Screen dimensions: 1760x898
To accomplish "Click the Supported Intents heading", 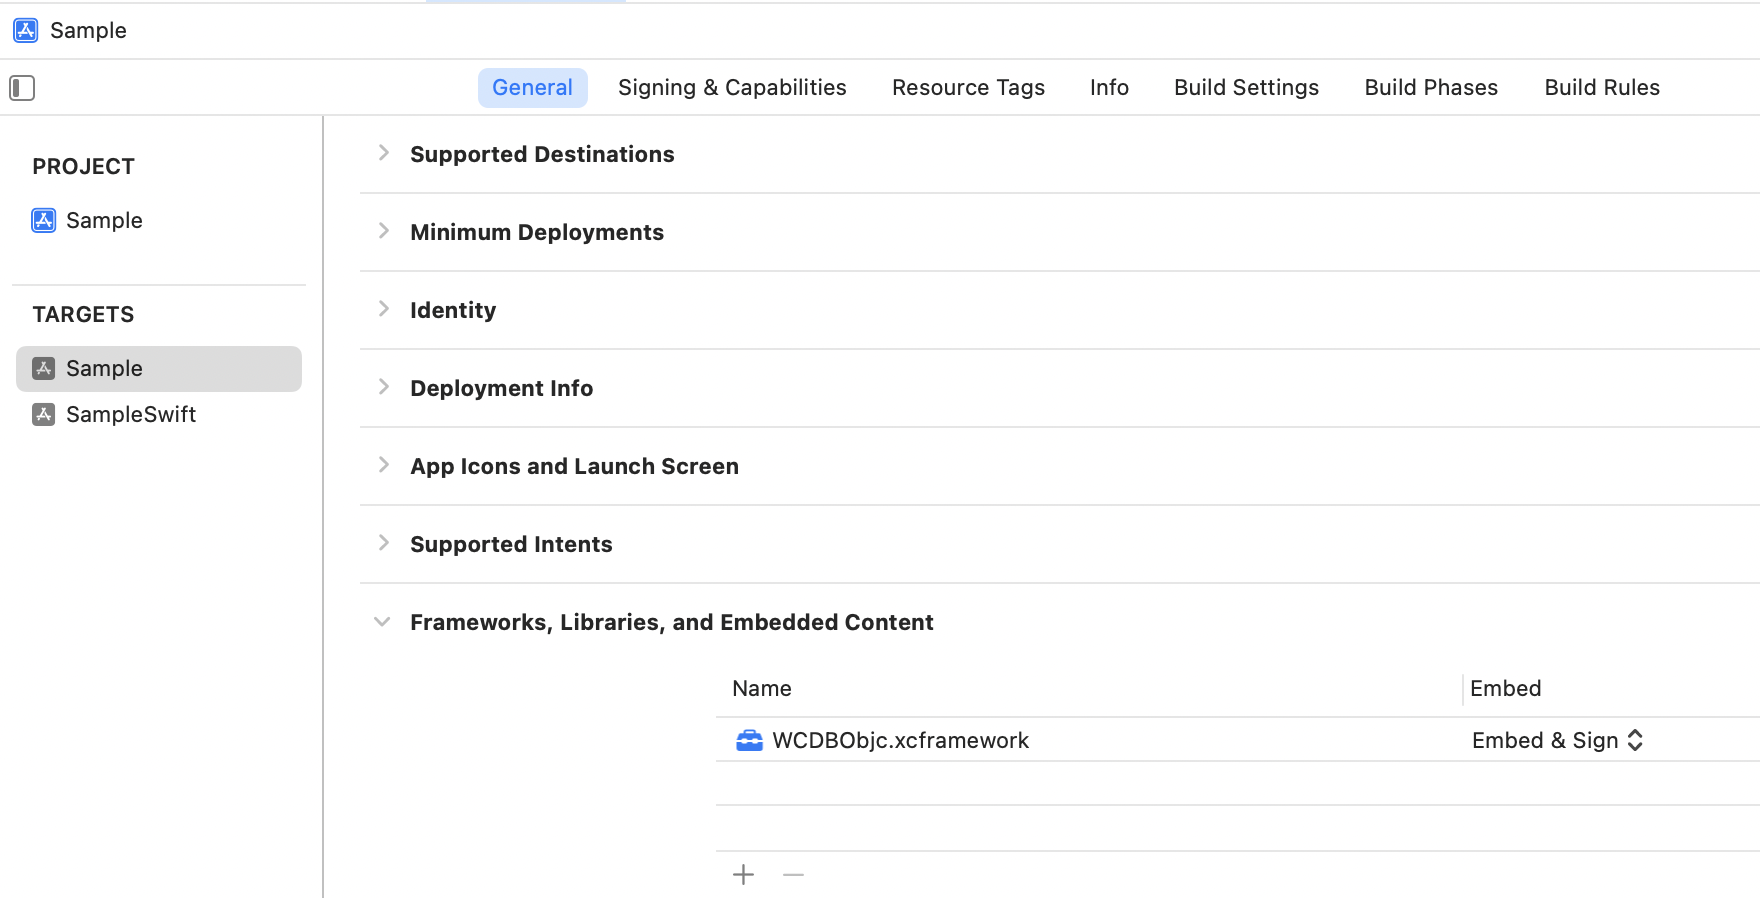I will click(x=511, y=544).
